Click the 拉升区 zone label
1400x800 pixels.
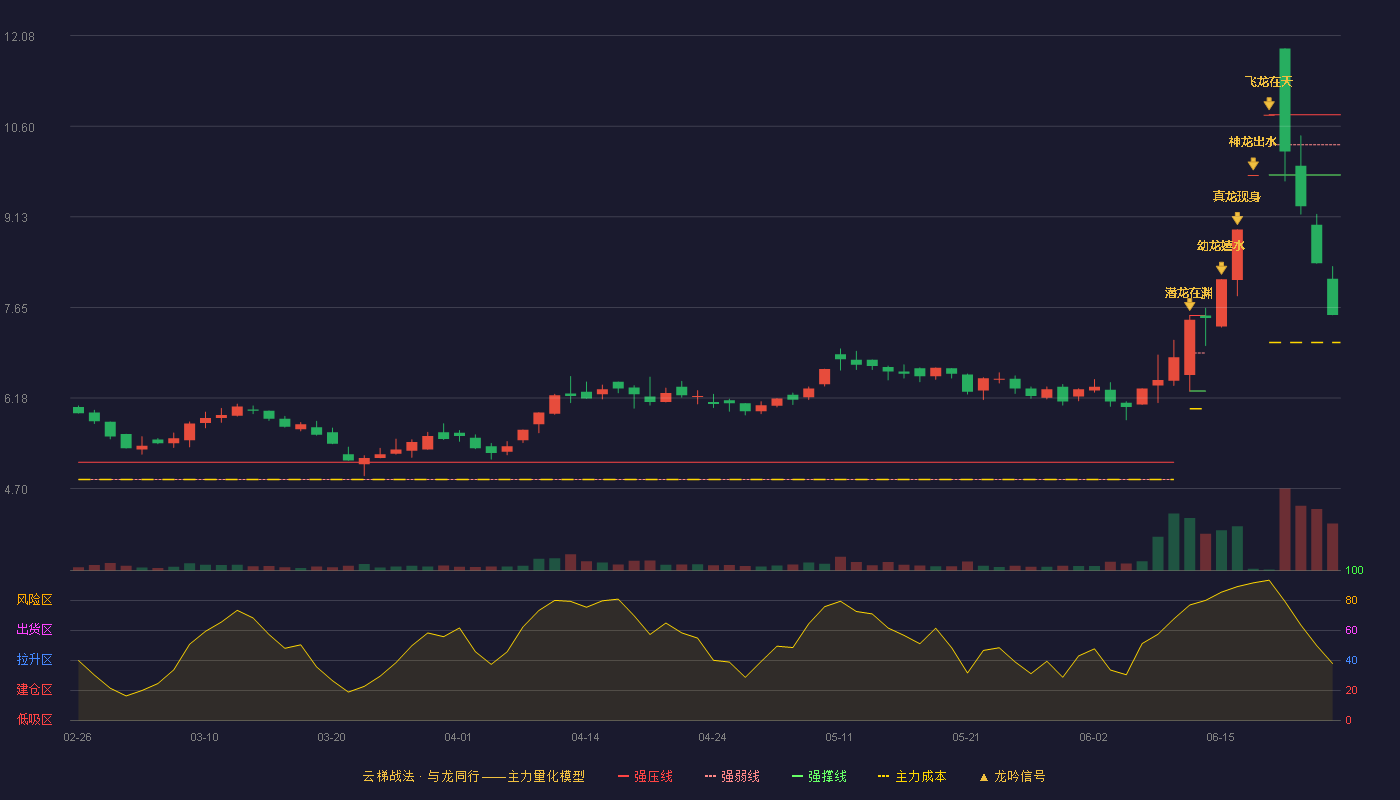click(x=34, y=660)
